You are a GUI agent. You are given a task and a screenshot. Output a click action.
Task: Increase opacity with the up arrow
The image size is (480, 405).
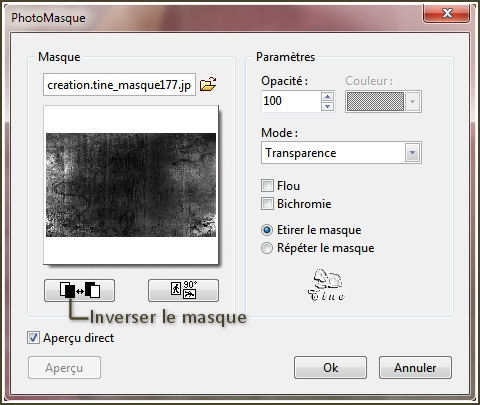coord(327,97)
